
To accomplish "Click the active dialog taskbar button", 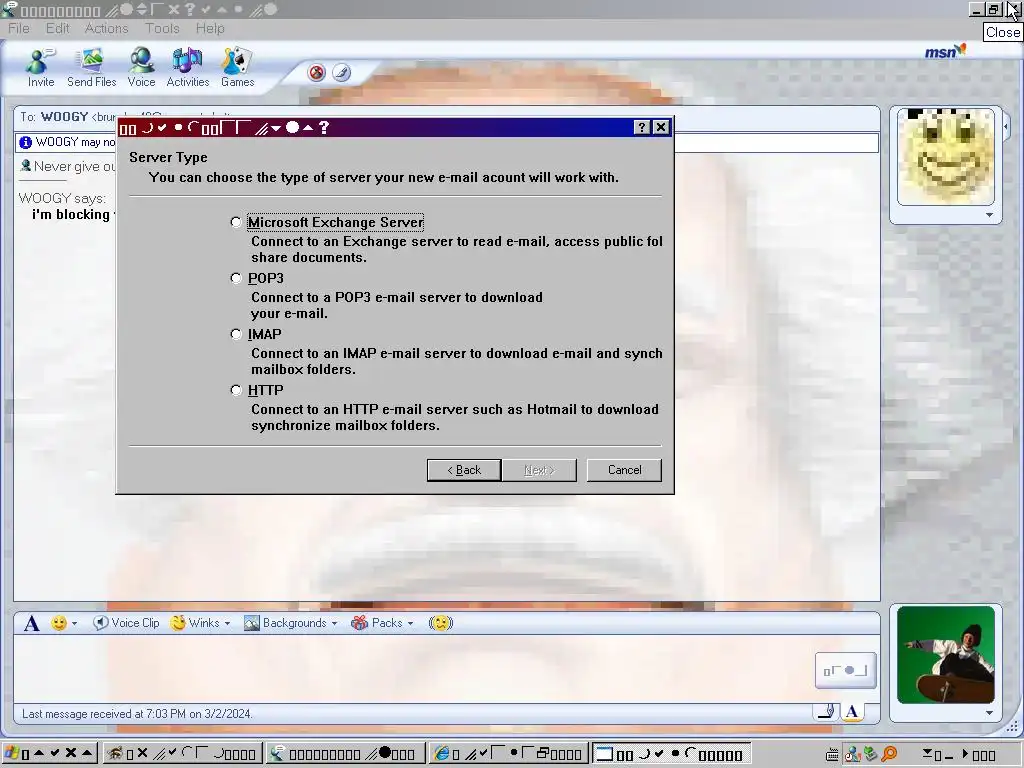I will 671,754.
